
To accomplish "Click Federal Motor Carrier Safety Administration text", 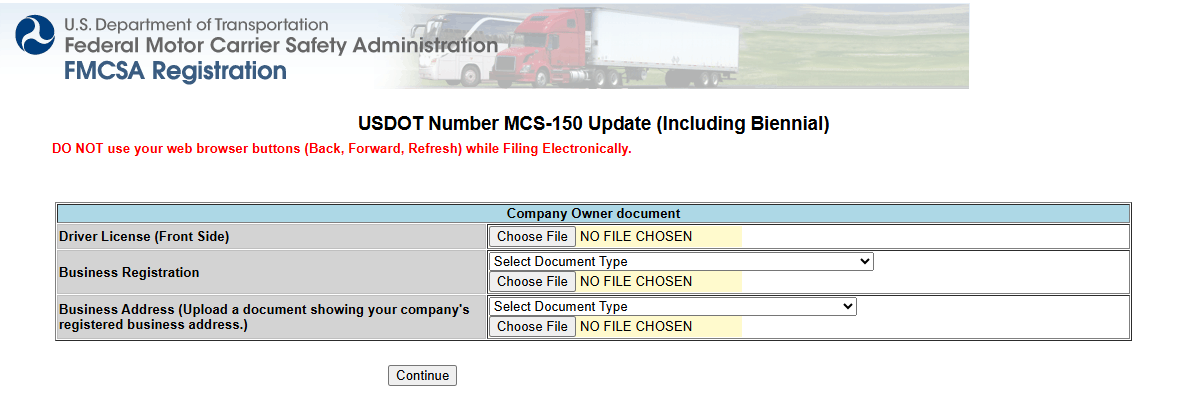I will [281, 46].
